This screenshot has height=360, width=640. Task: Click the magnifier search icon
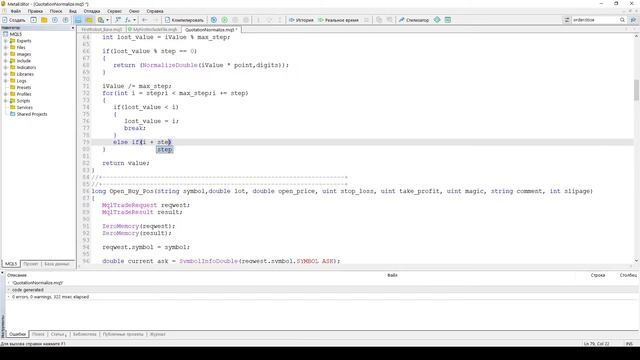pyautogui.click(x=622, y=20)
